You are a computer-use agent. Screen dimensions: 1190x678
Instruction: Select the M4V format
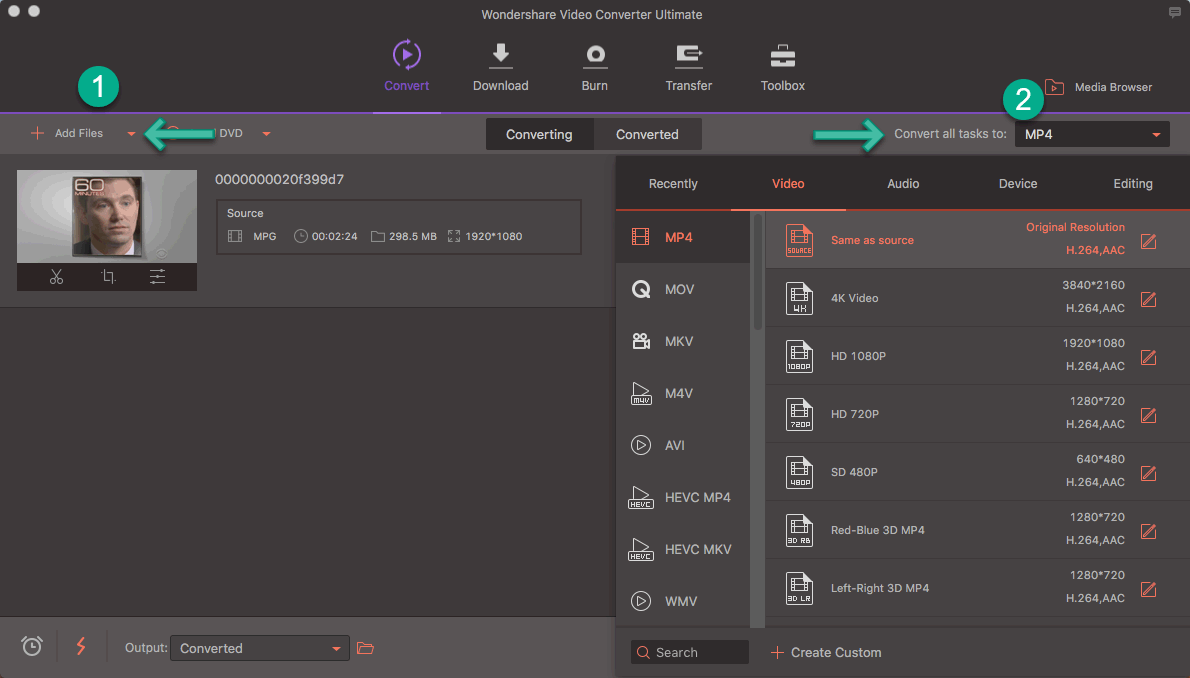pyautogui.click(x=683, y=393)
